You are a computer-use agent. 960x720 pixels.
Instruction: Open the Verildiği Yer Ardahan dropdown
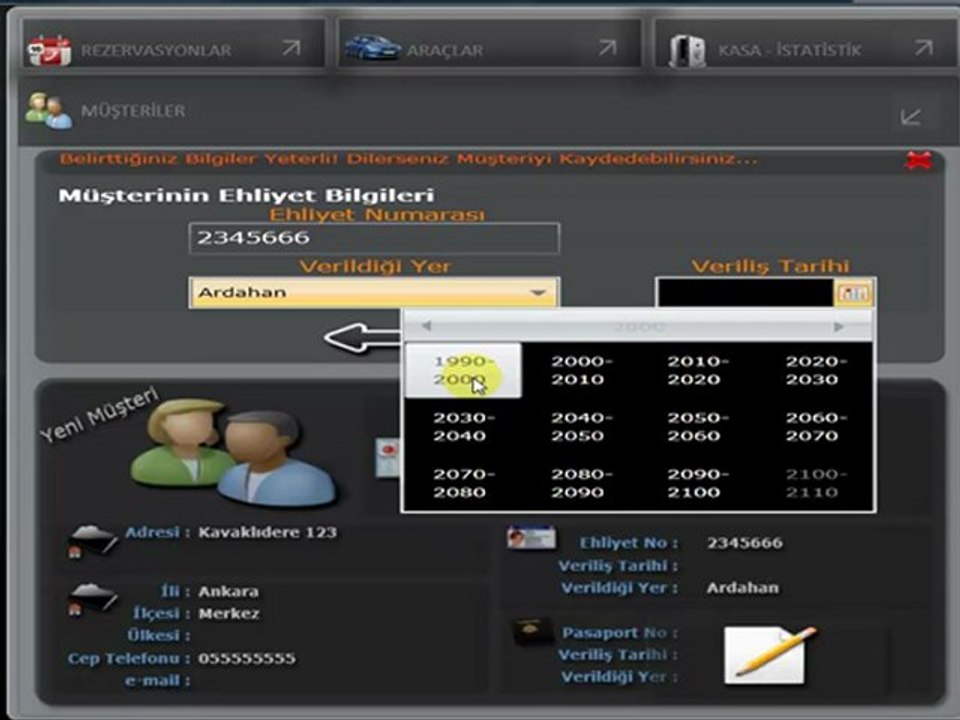(x=374, y=293)
